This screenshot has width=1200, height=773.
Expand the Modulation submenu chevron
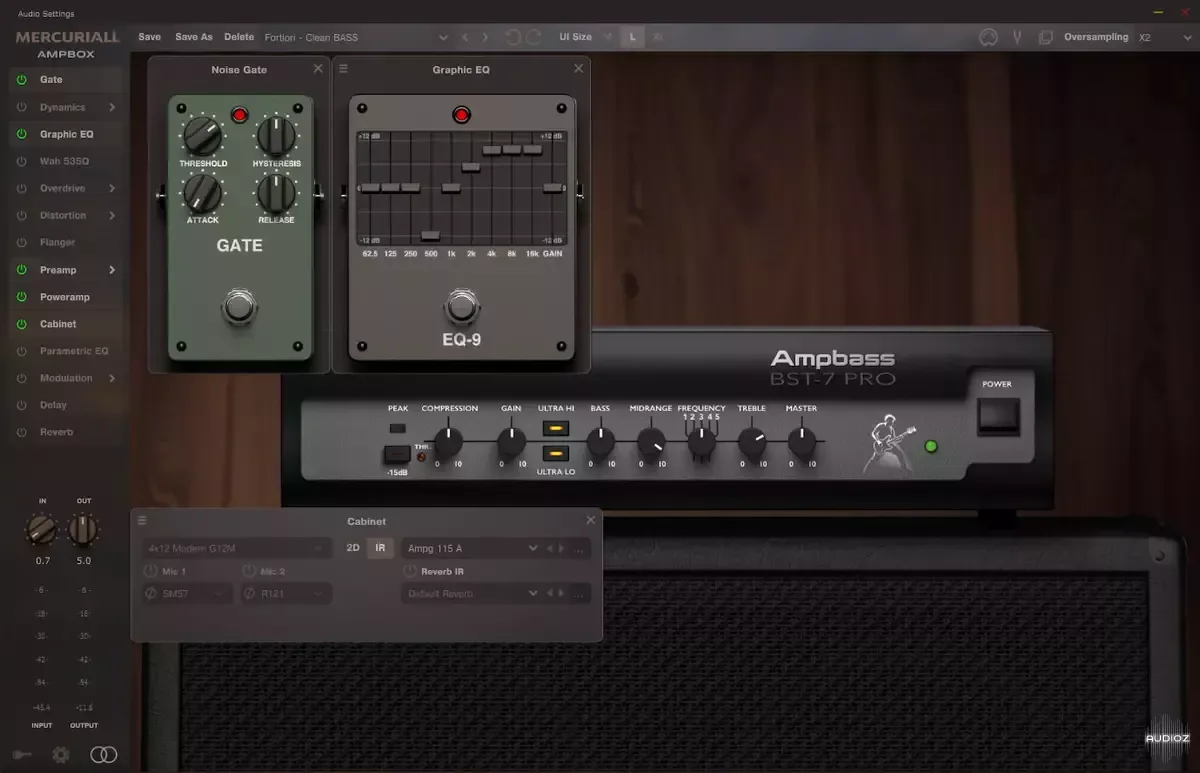click(112, 378)
